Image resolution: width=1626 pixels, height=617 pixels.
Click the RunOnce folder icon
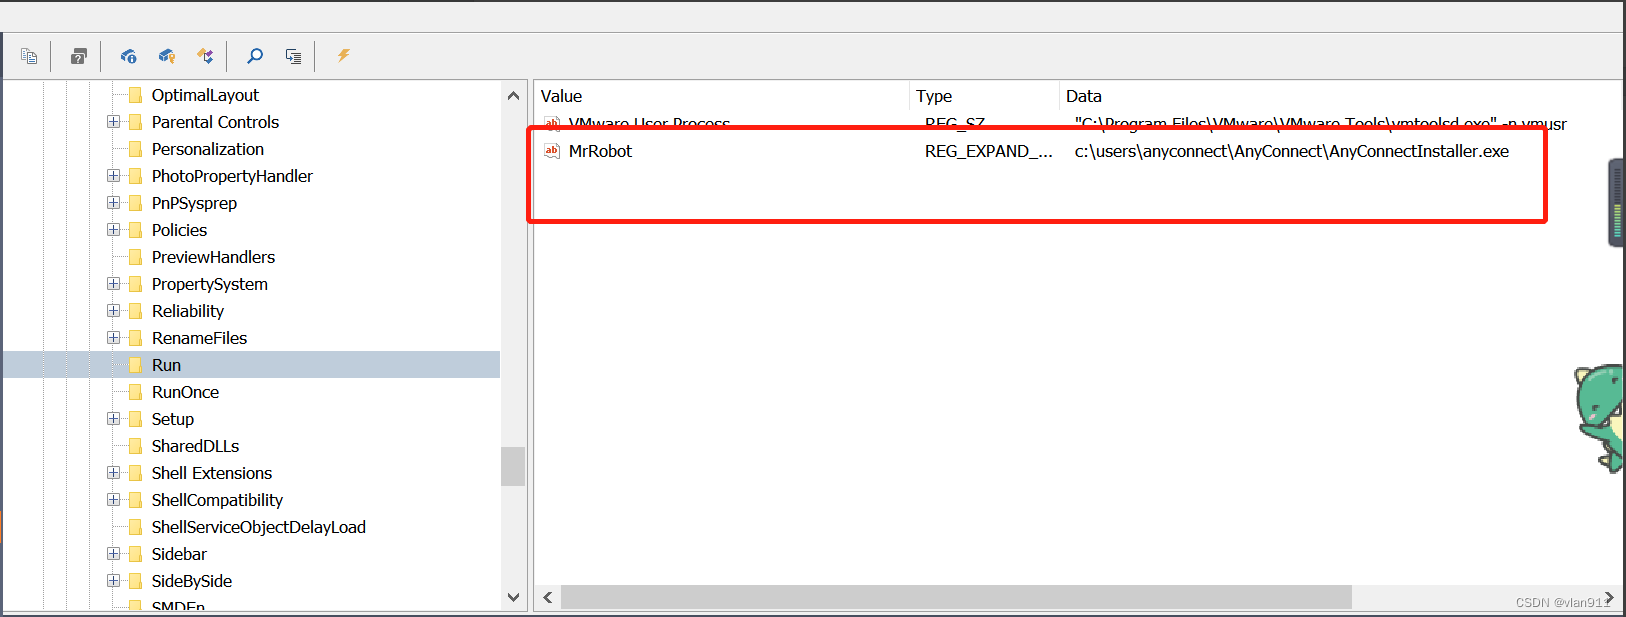coord(136,392)
